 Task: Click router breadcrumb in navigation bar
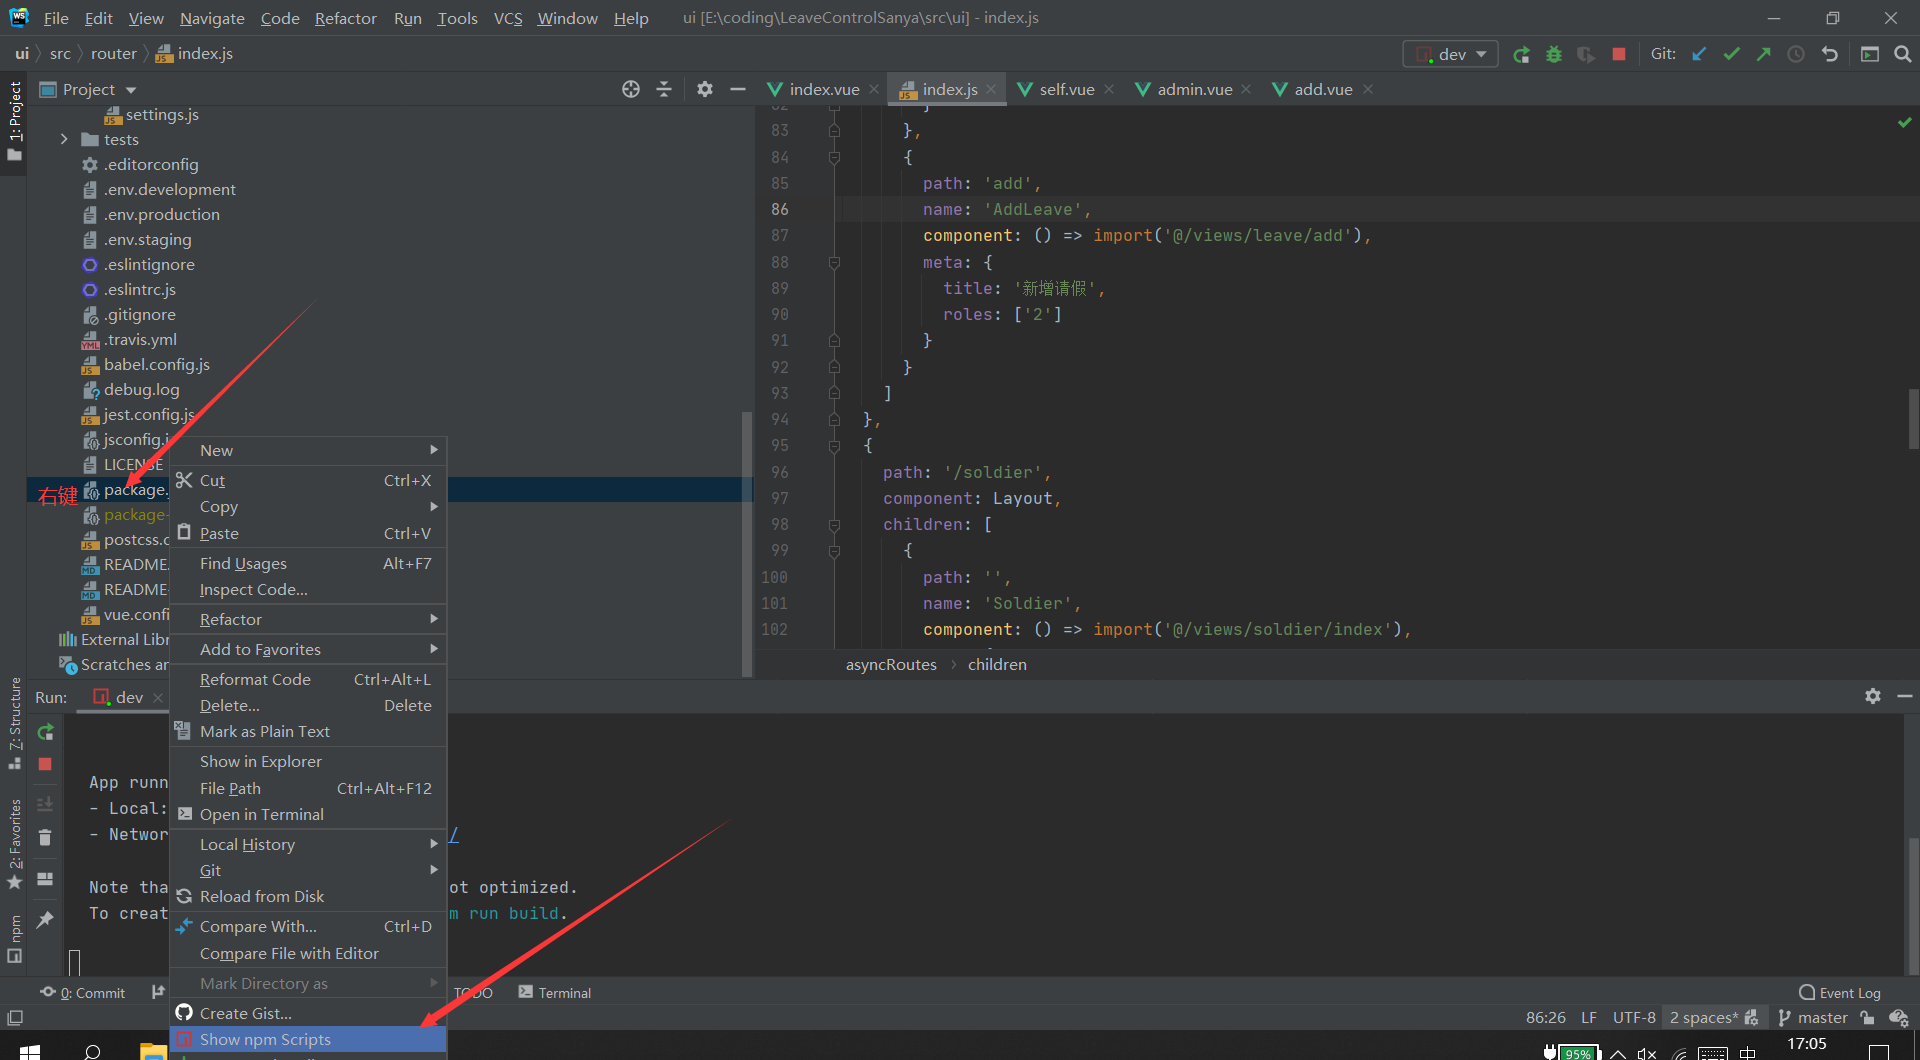click(113, 54)
